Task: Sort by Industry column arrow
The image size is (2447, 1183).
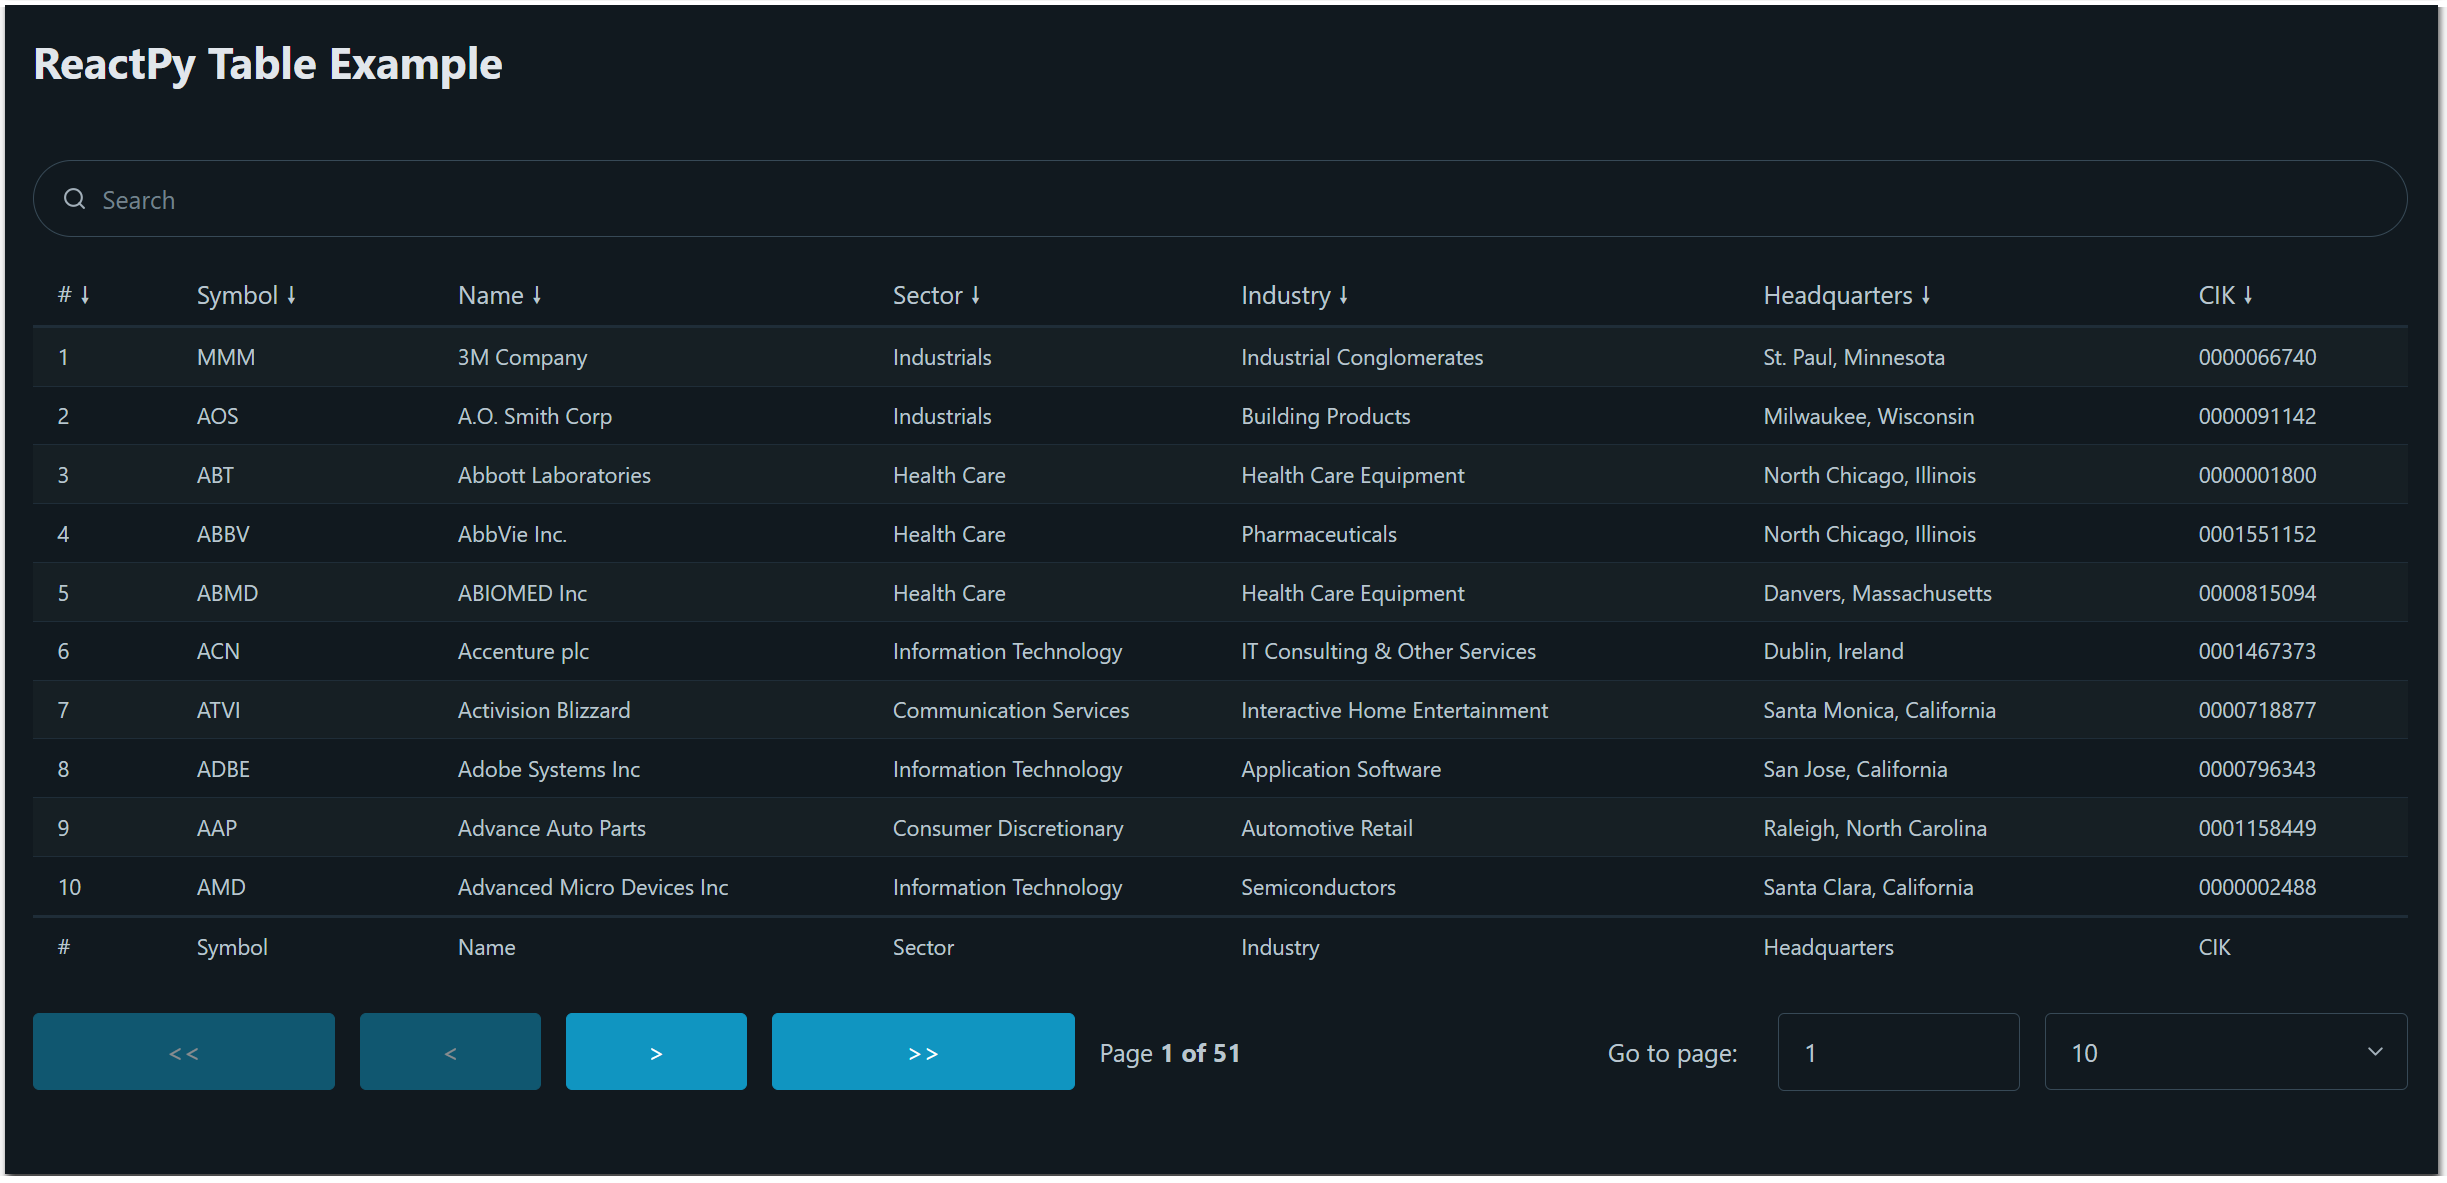Action: click(x=1344, y=295)
